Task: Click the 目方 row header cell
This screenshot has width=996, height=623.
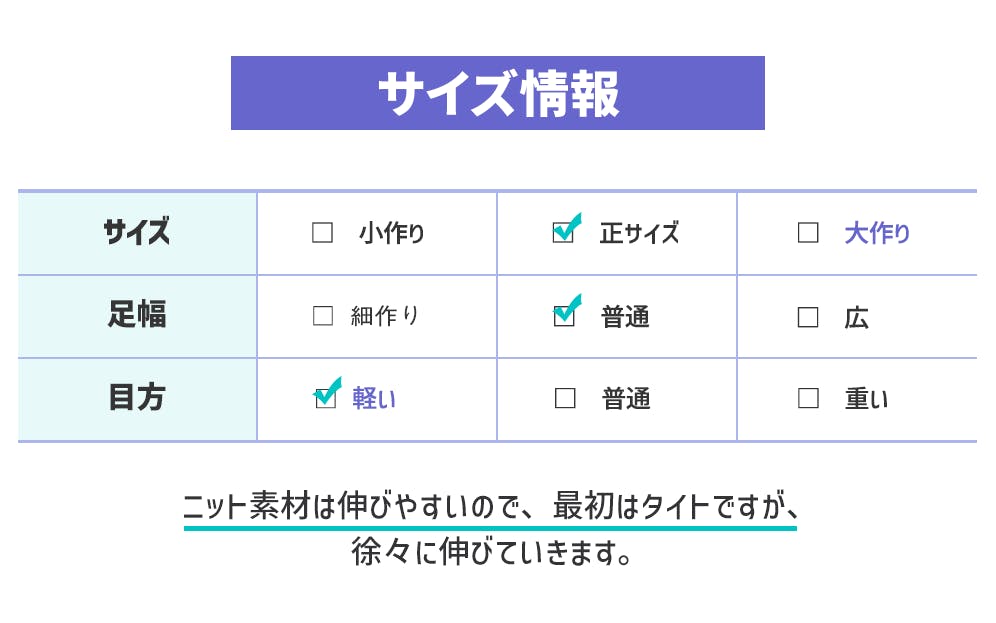Action: 137,398
